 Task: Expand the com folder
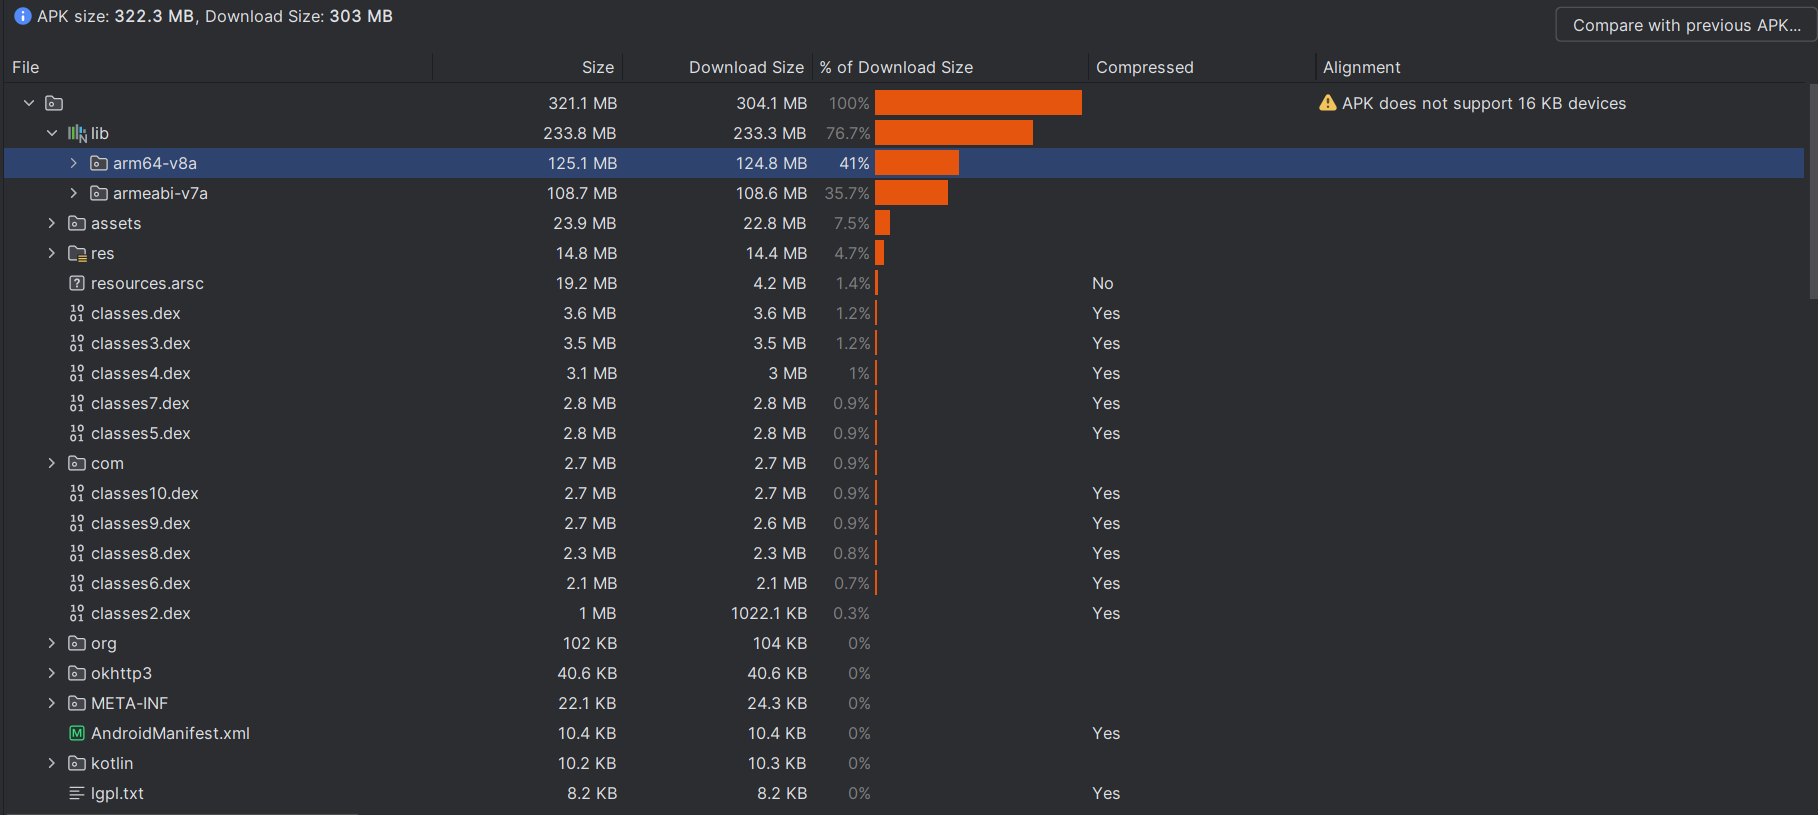(x=52, y=463)
